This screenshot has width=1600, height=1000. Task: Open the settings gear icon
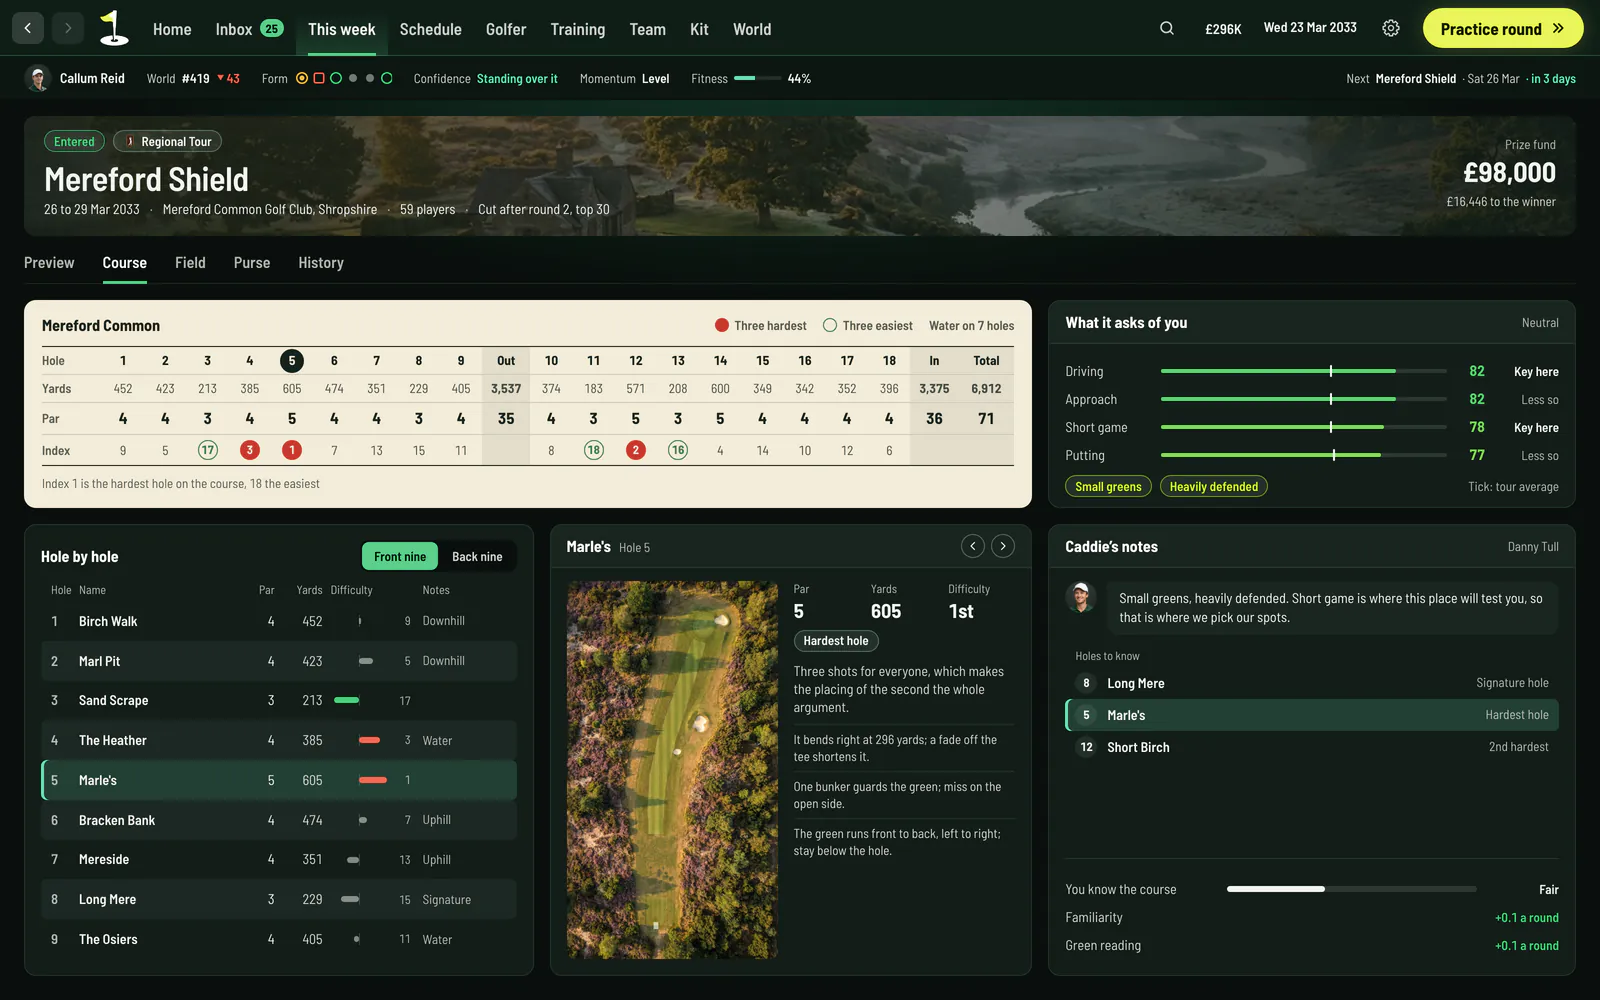(1391, 28)
